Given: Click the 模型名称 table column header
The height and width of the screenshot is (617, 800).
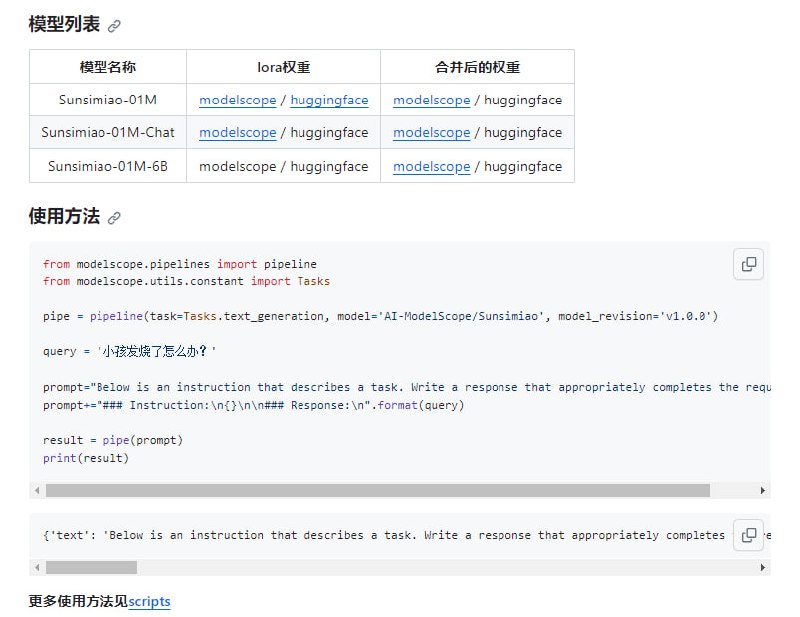Looking at the screenshot, I should pyautogui.click(x=108, y=67).
